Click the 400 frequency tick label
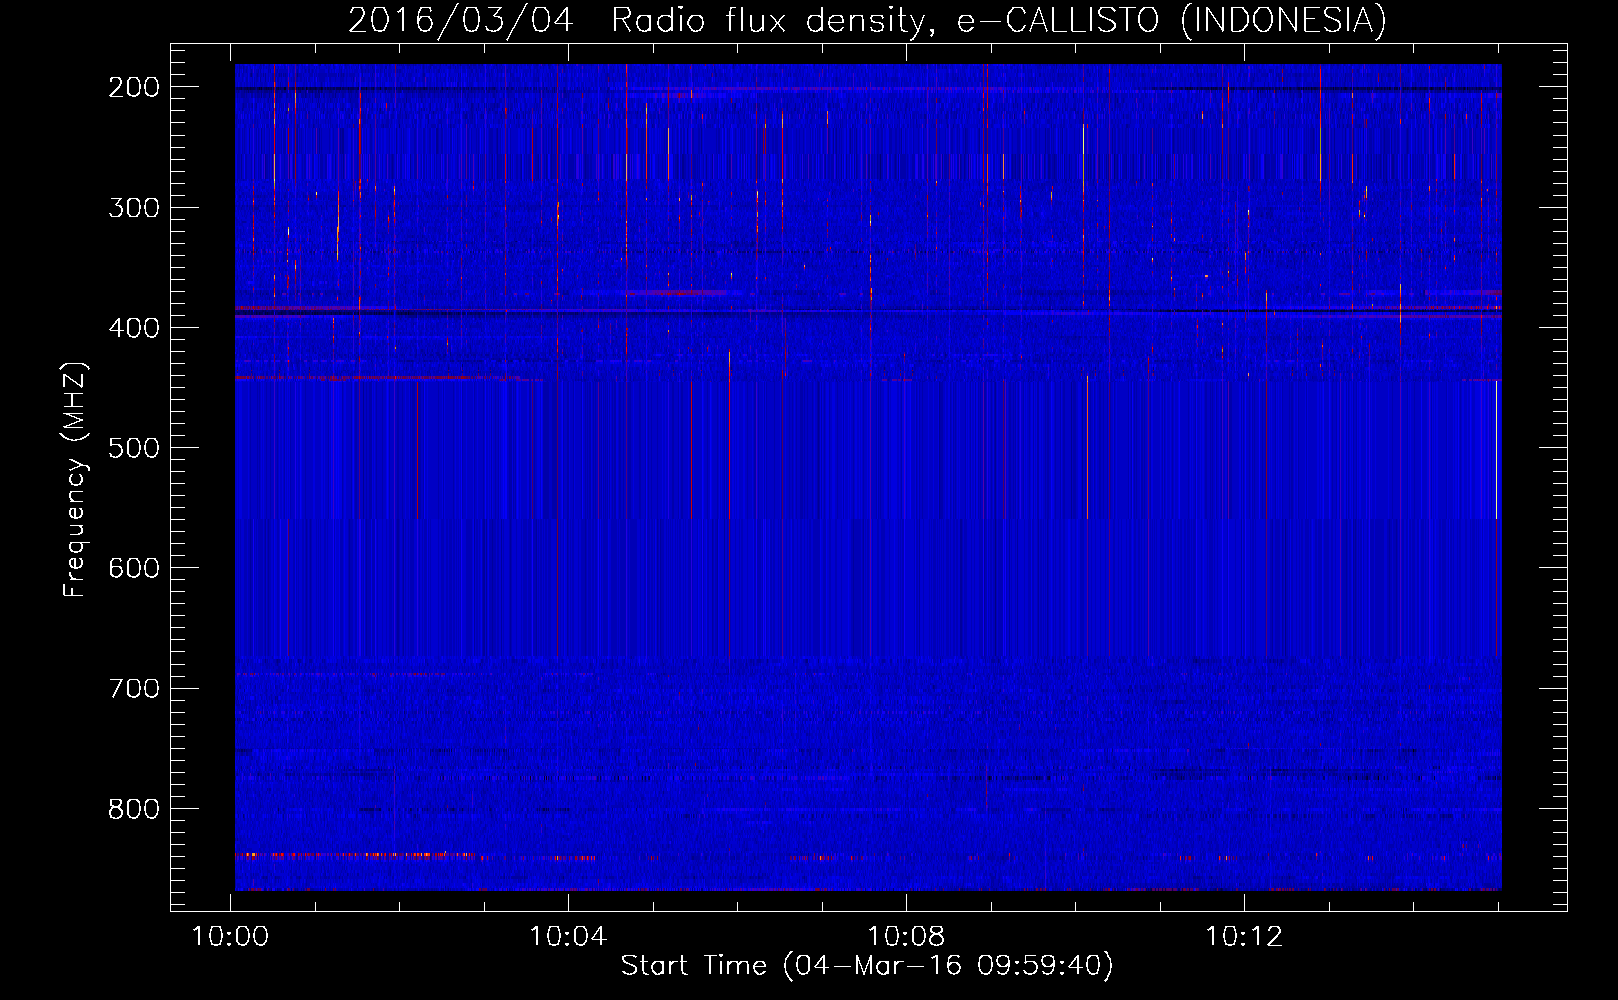1618x1000 pixels. tap(134, 328)
